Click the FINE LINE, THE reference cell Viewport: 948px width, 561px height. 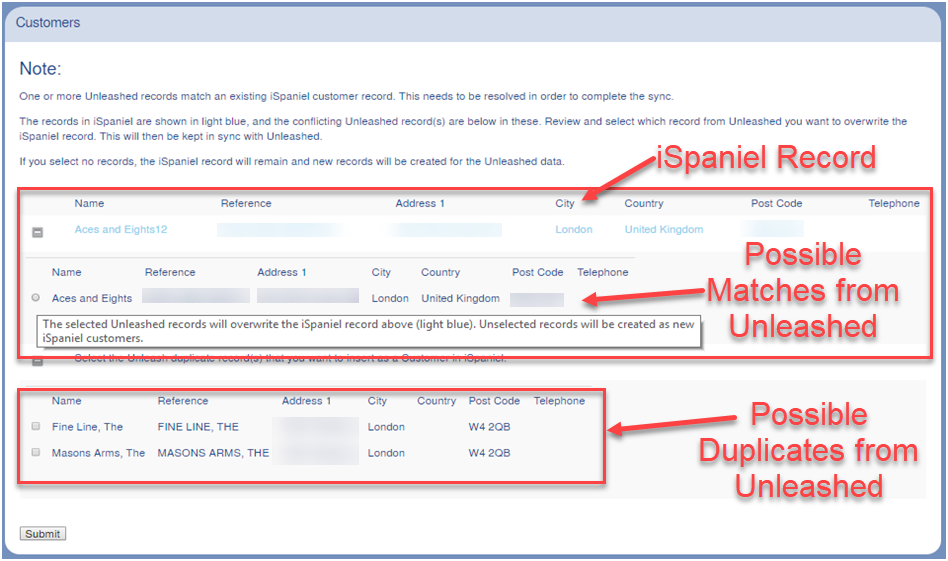point(198,427)
